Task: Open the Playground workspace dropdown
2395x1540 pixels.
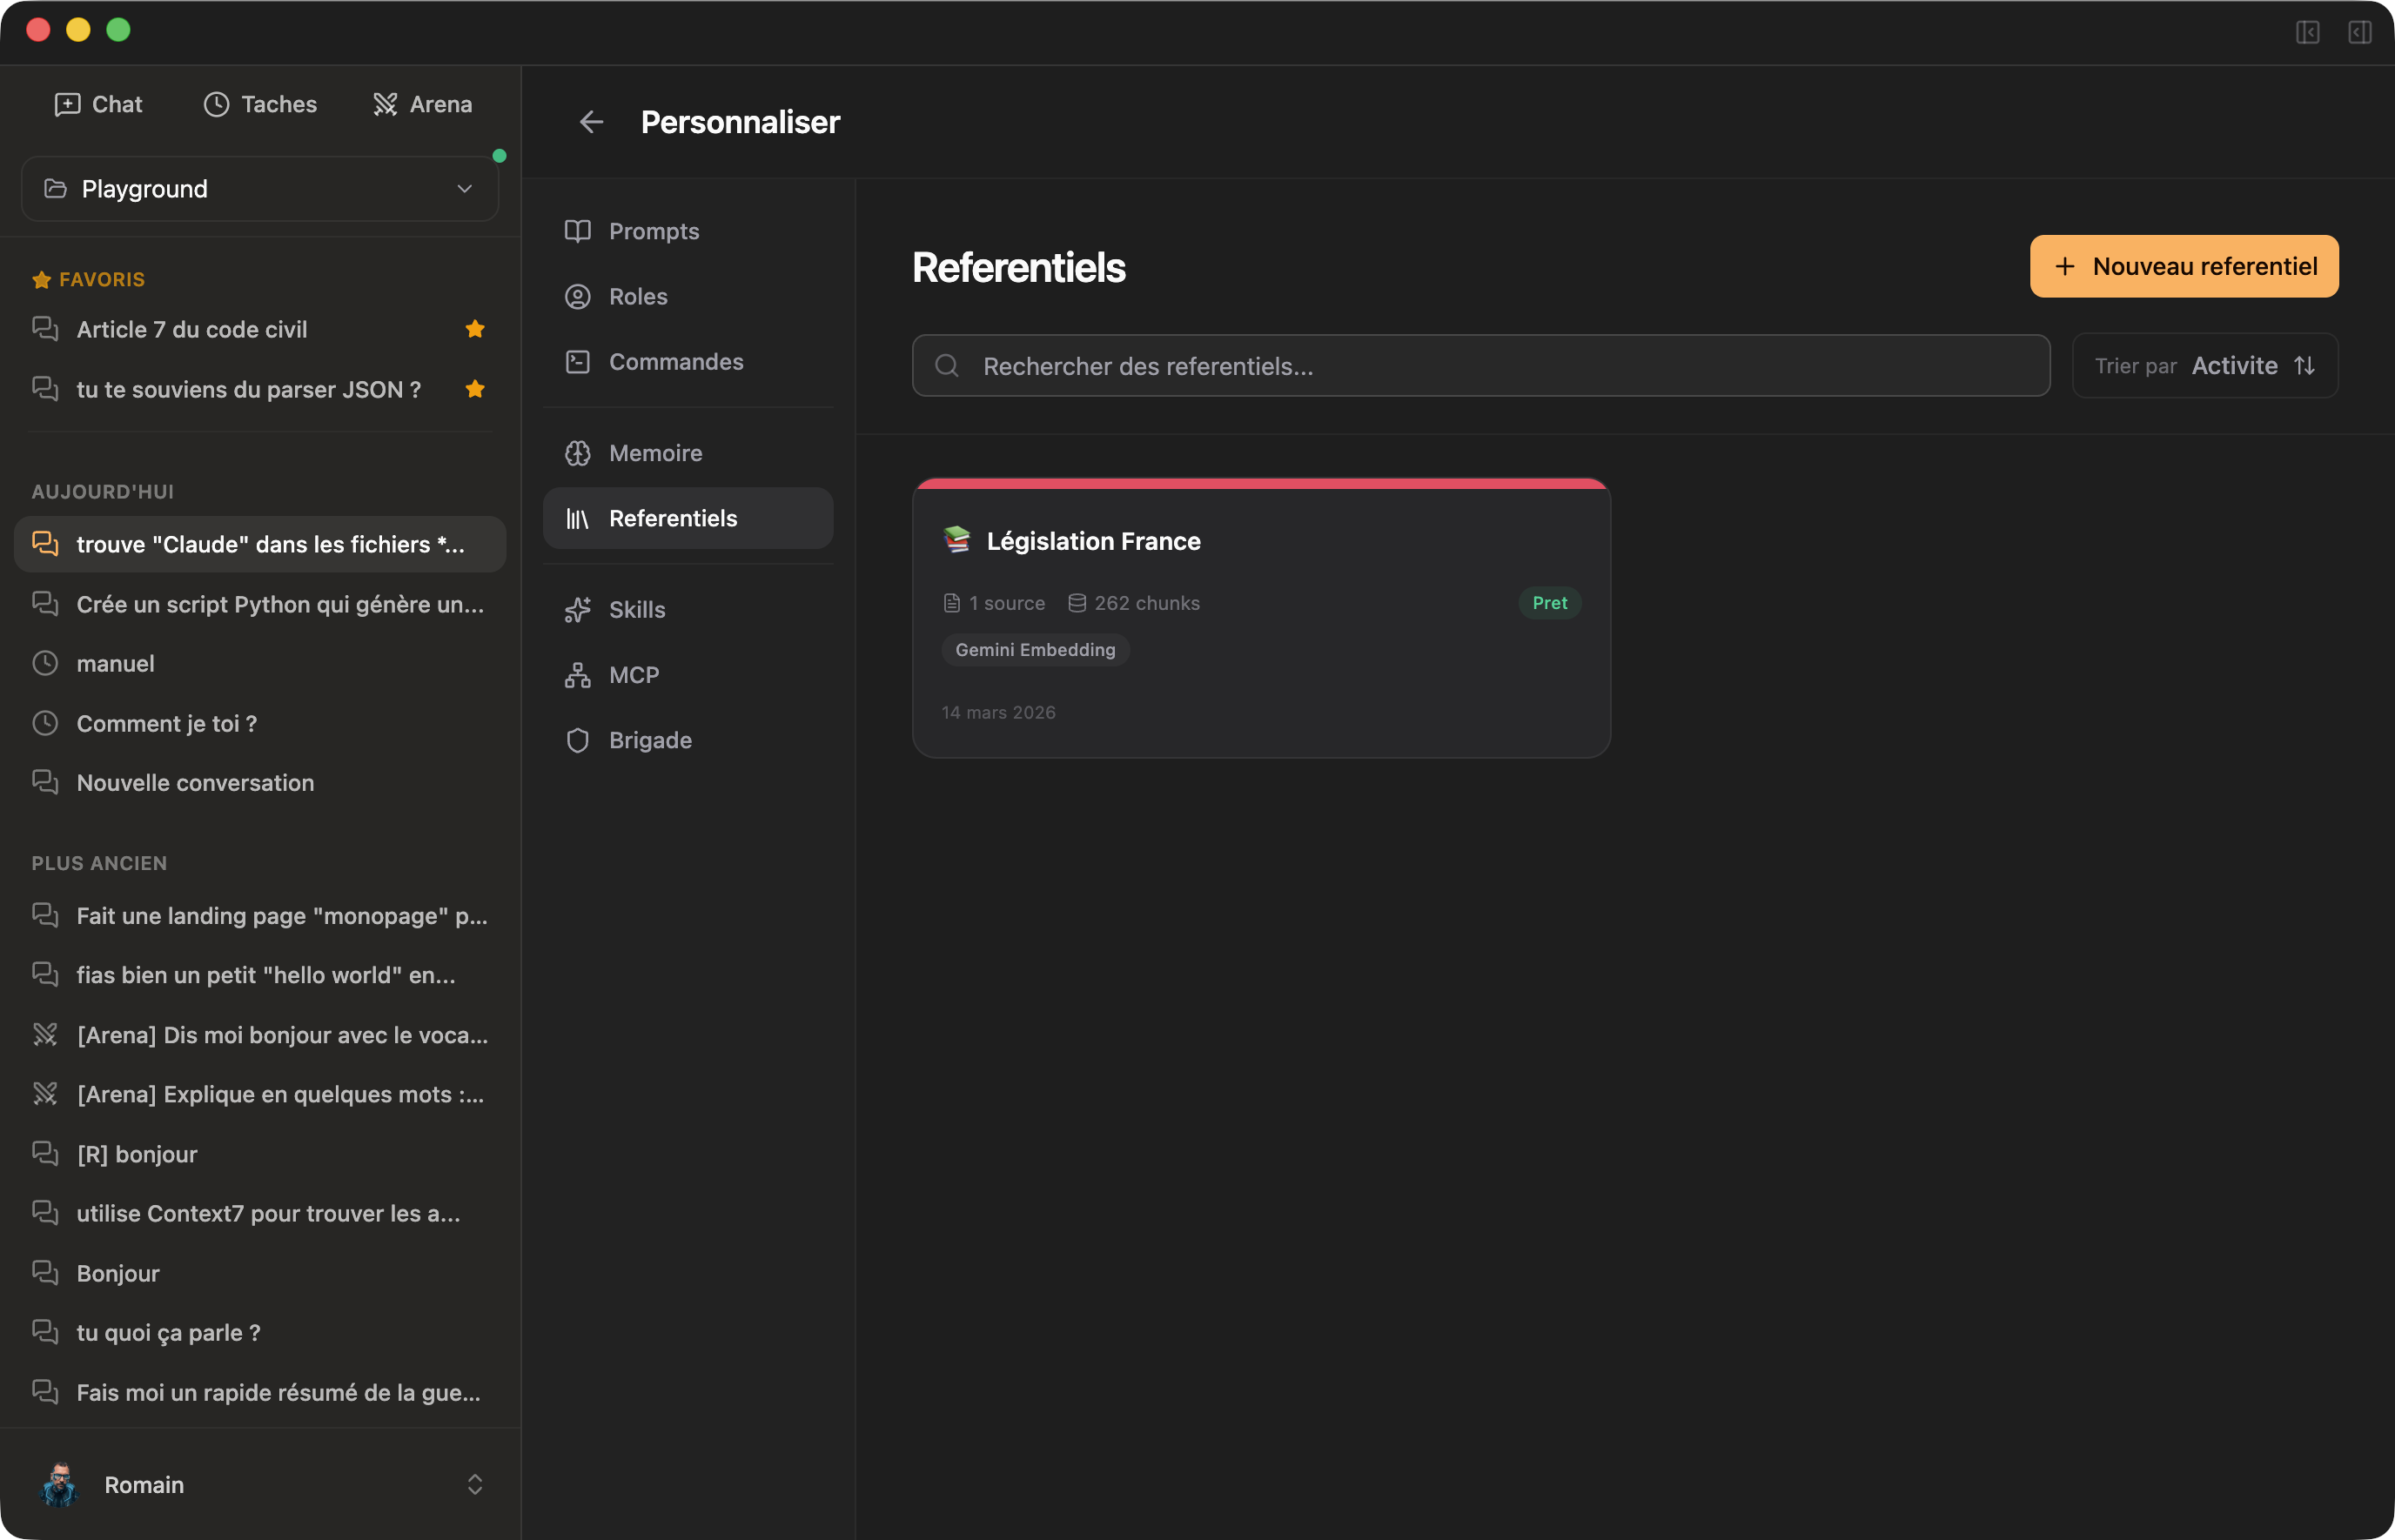Action: point(259,188)
